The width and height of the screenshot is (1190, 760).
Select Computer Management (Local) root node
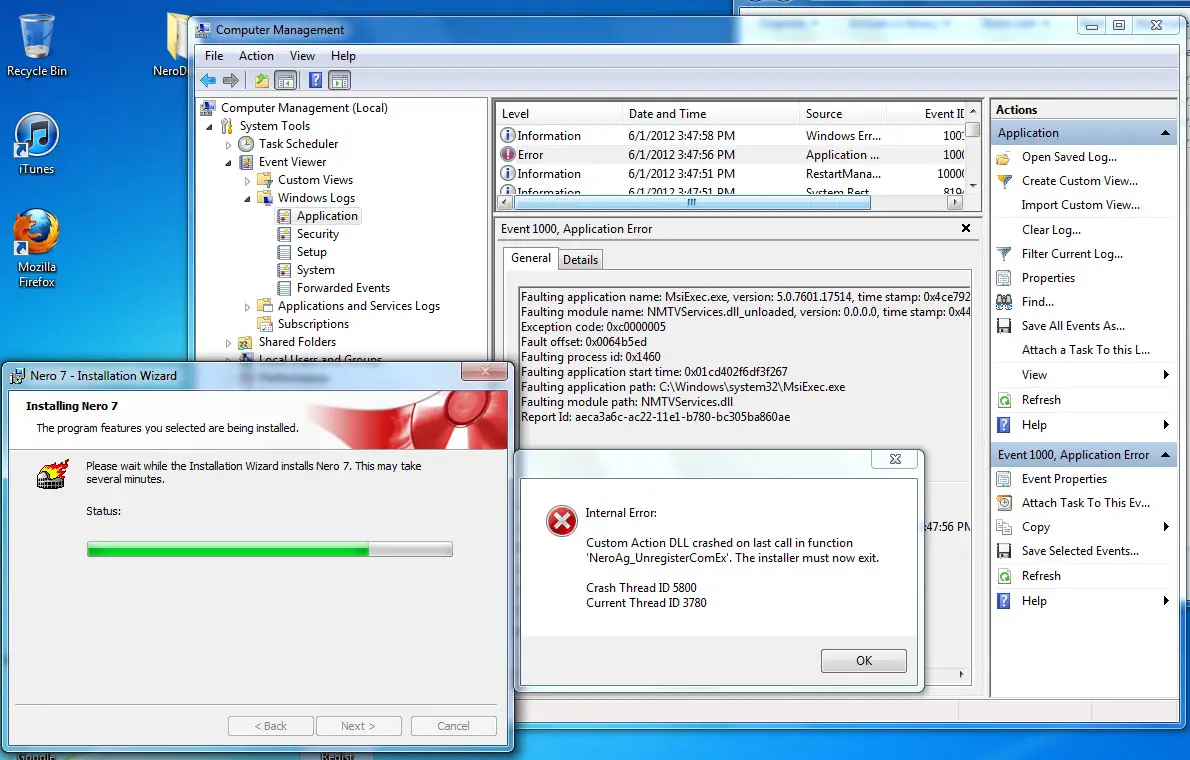304,109
